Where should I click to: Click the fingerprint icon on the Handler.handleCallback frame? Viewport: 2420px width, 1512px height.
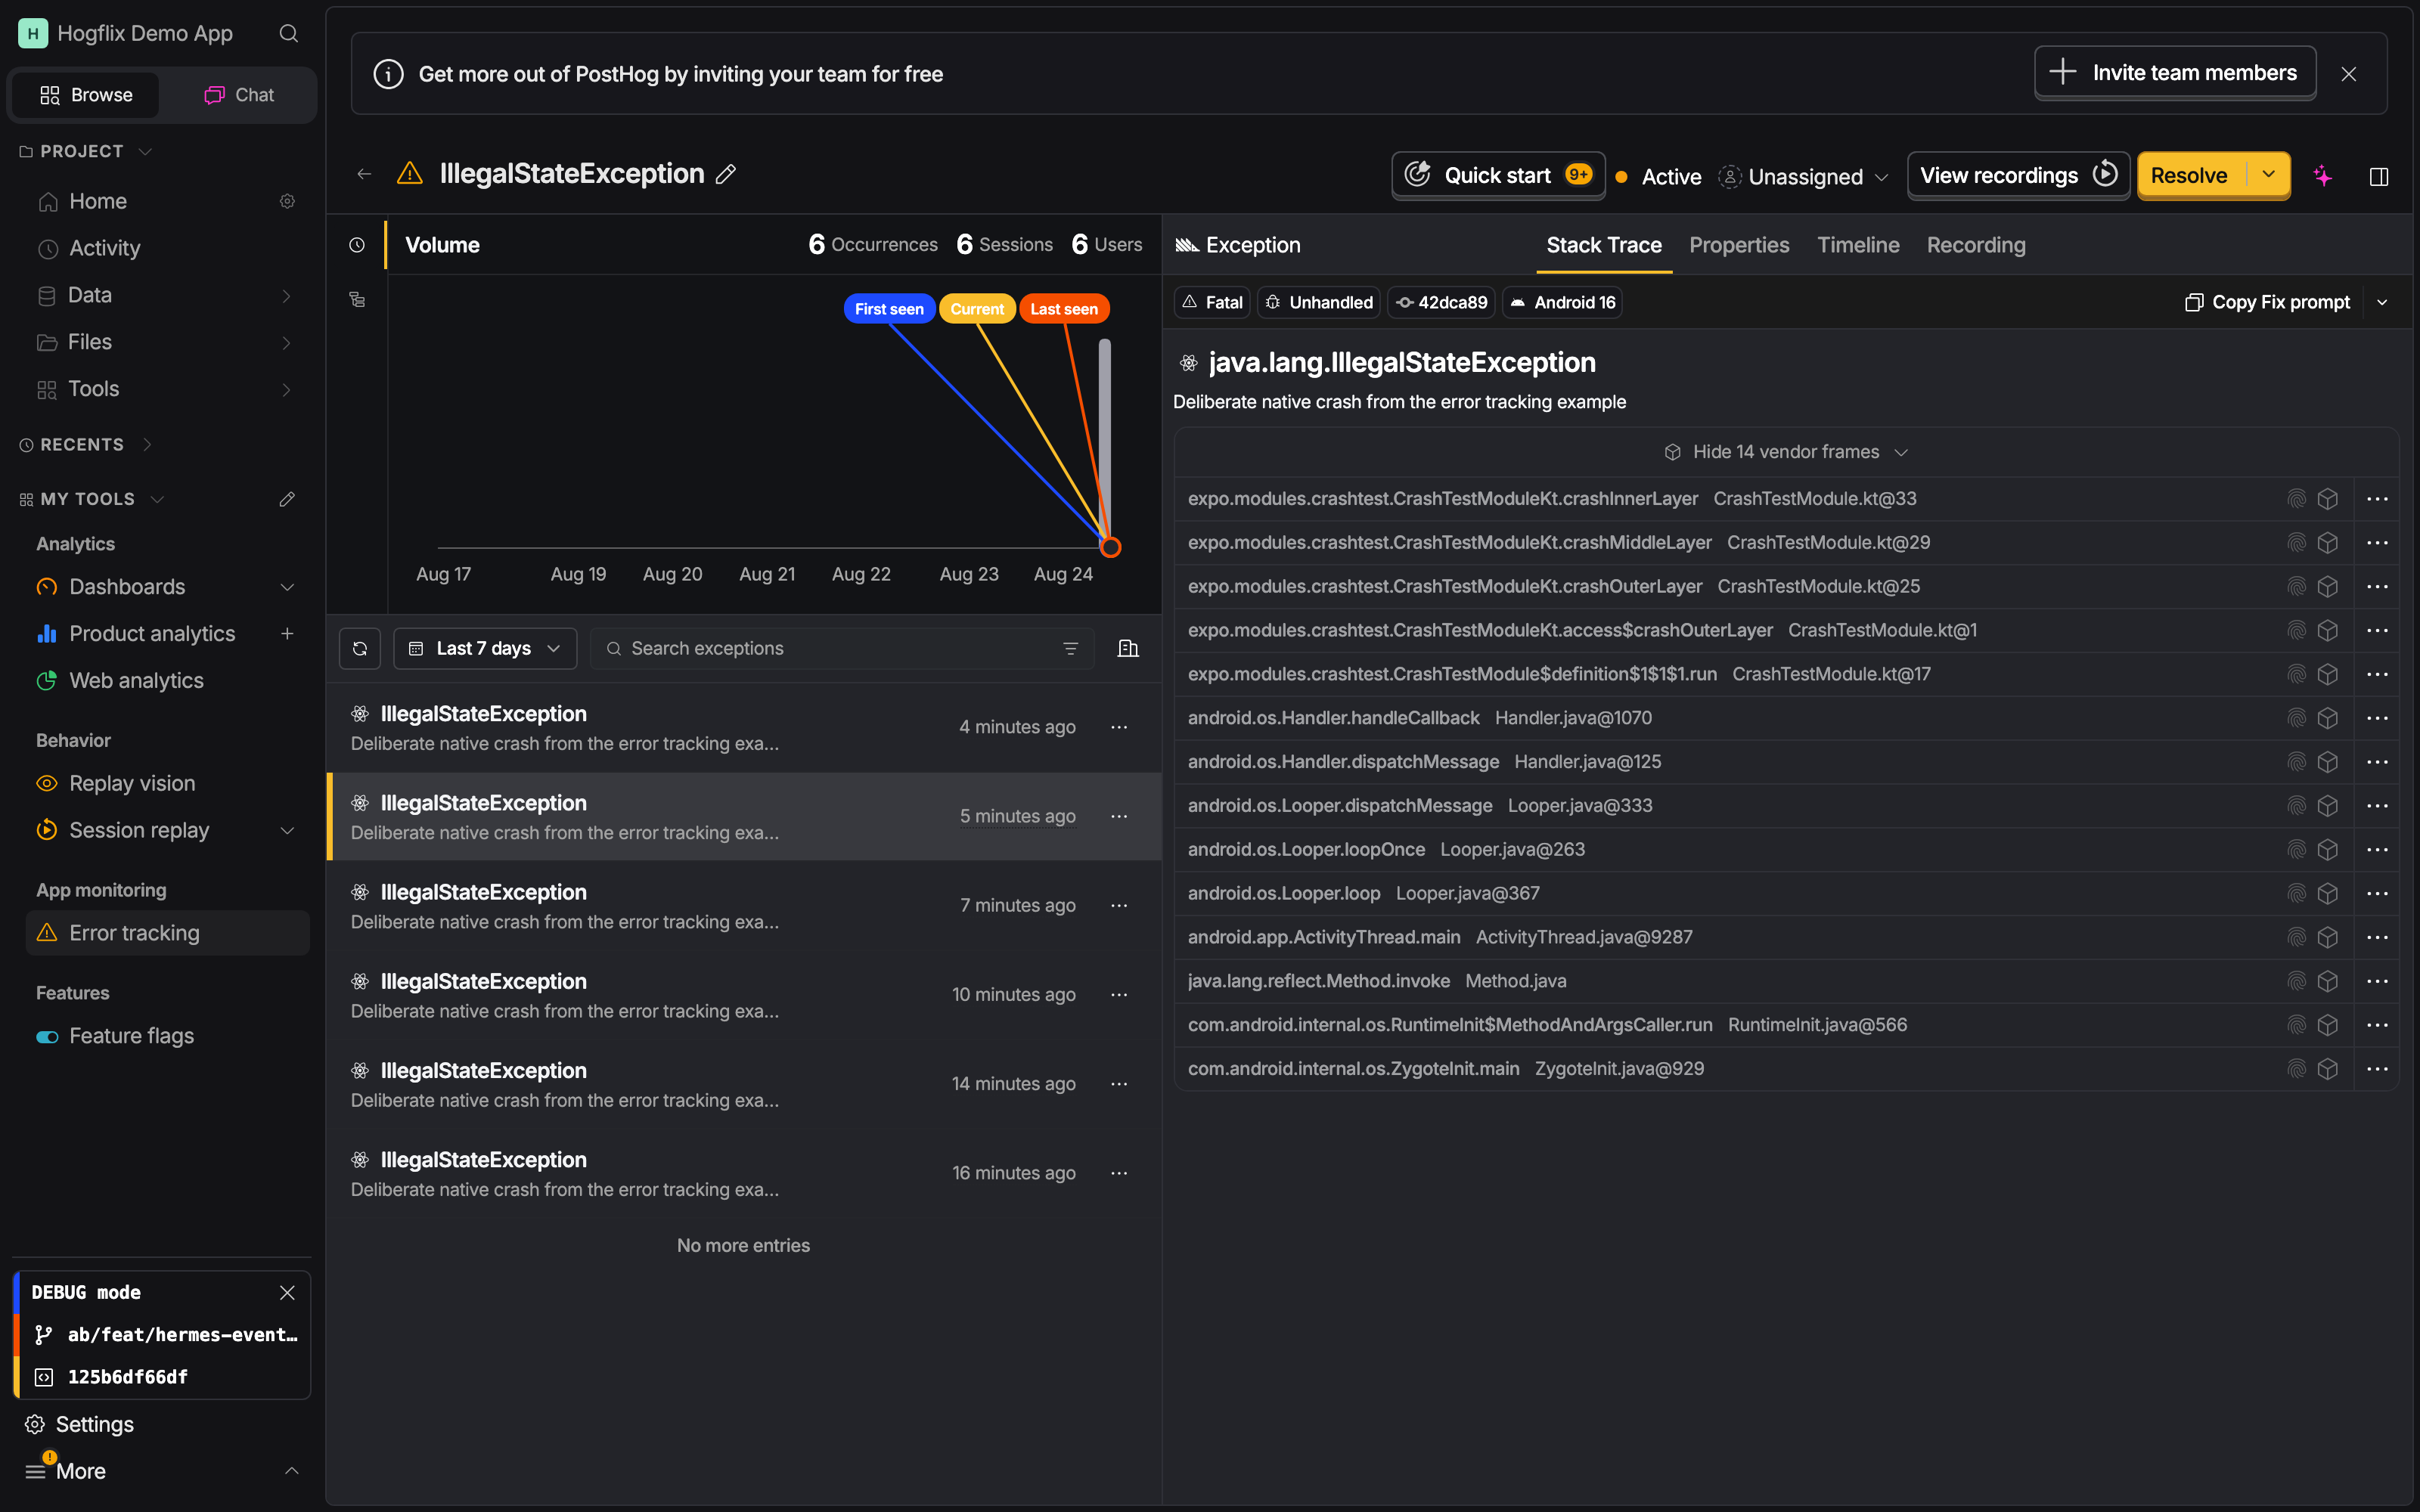[2296, 718]
